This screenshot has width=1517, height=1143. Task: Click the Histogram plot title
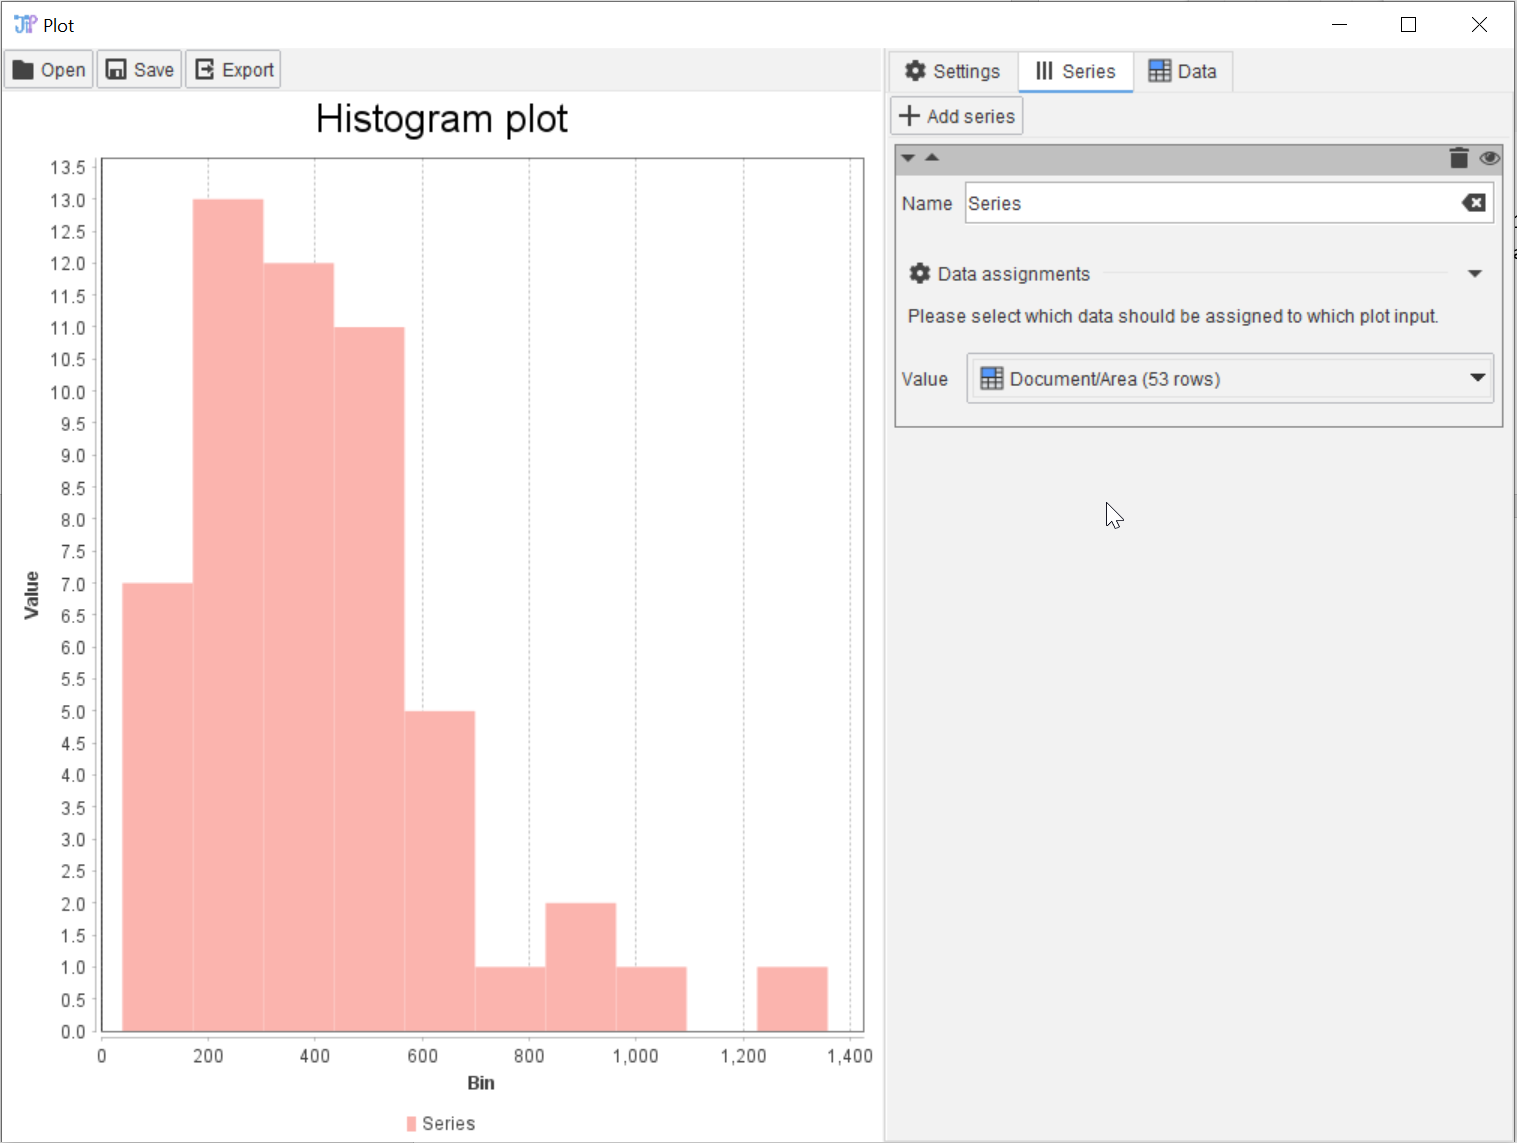(441, 119)
